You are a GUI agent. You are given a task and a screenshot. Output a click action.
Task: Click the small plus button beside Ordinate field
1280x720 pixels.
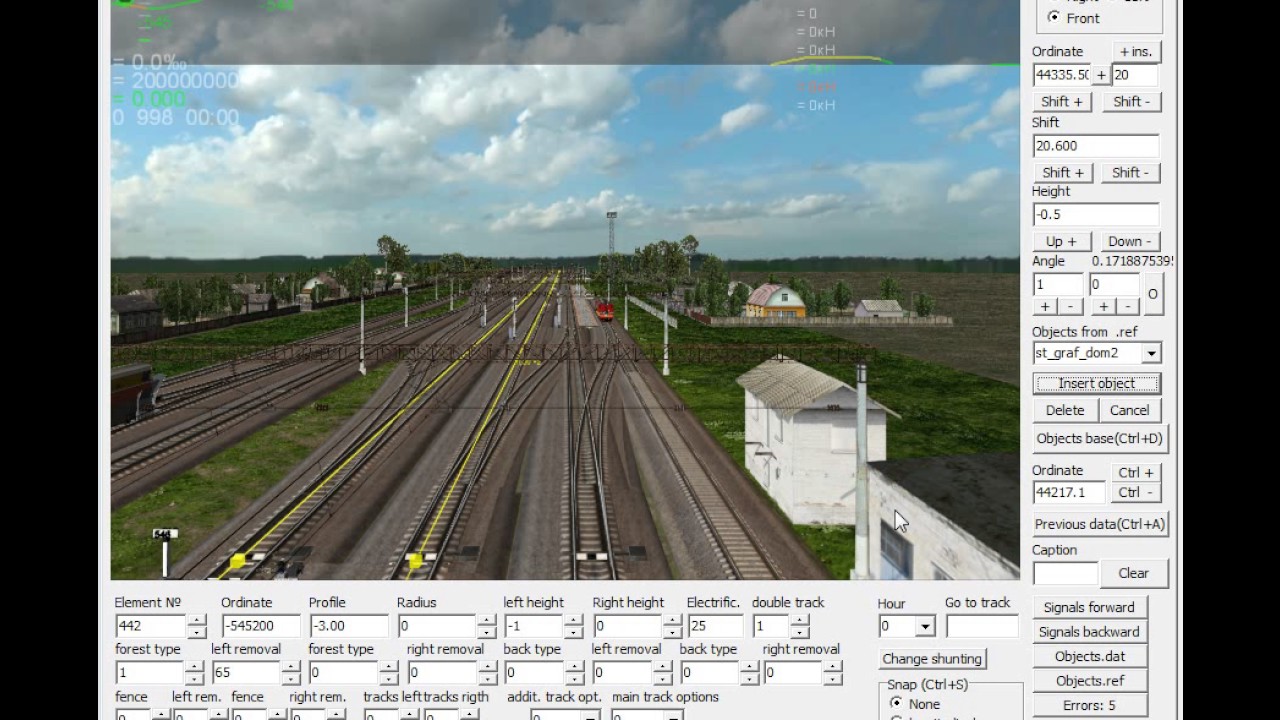click(1101, 75)
